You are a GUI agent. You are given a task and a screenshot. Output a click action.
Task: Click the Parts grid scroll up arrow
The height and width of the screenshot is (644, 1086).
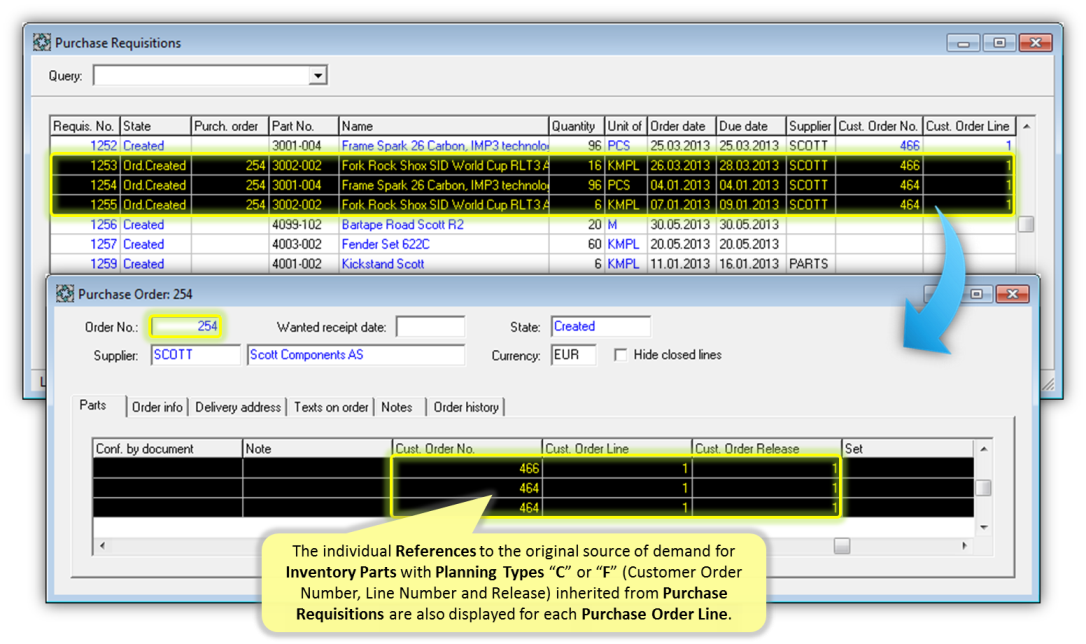tap(983, 449)
